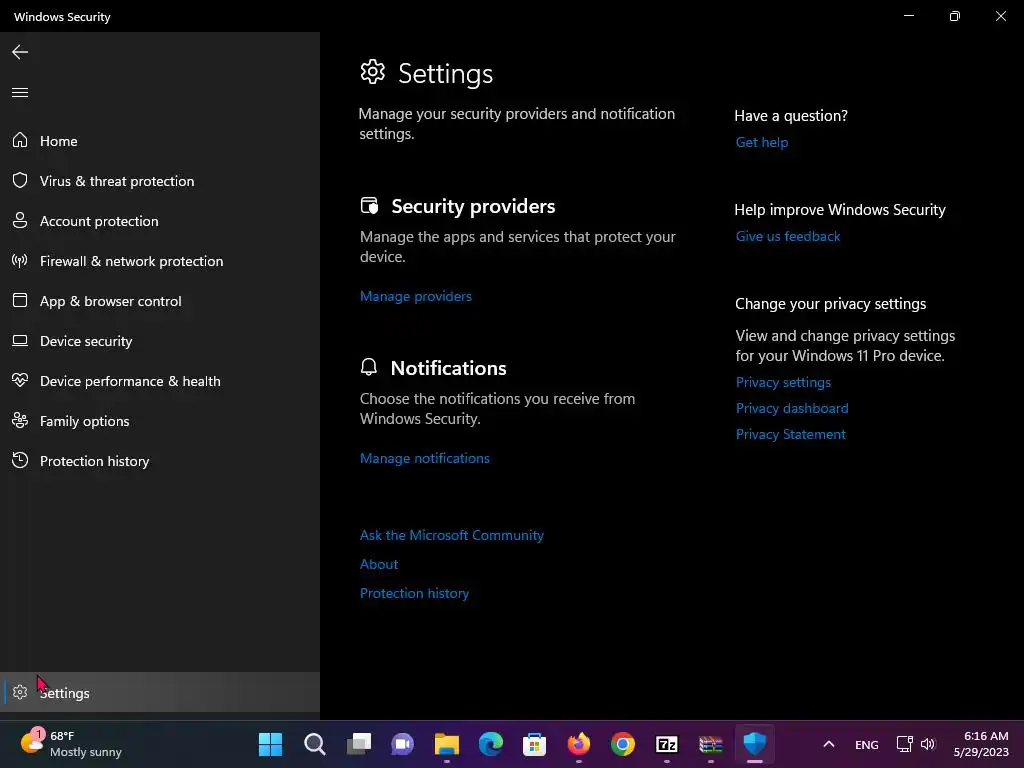The height and width of the screenshot is (768, 1024).
Task: Open File Explorer from taskbar
Action: [447, 744]
